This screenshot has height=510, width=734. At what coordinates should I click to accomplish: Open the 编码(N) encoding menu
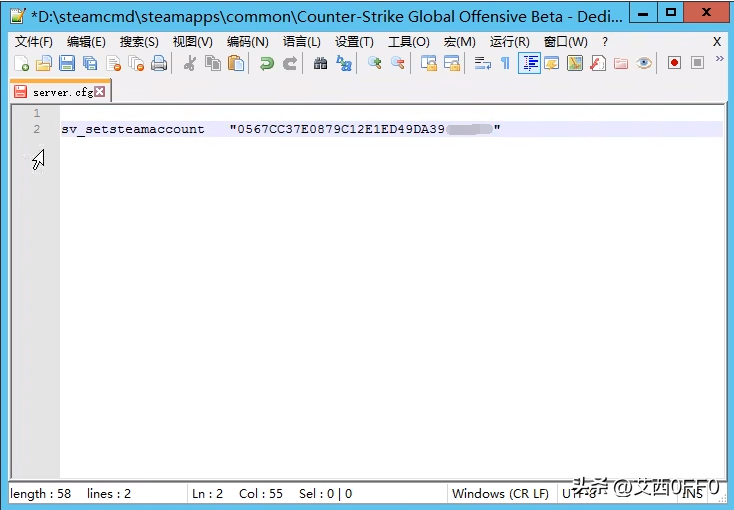tap(247, 42)
